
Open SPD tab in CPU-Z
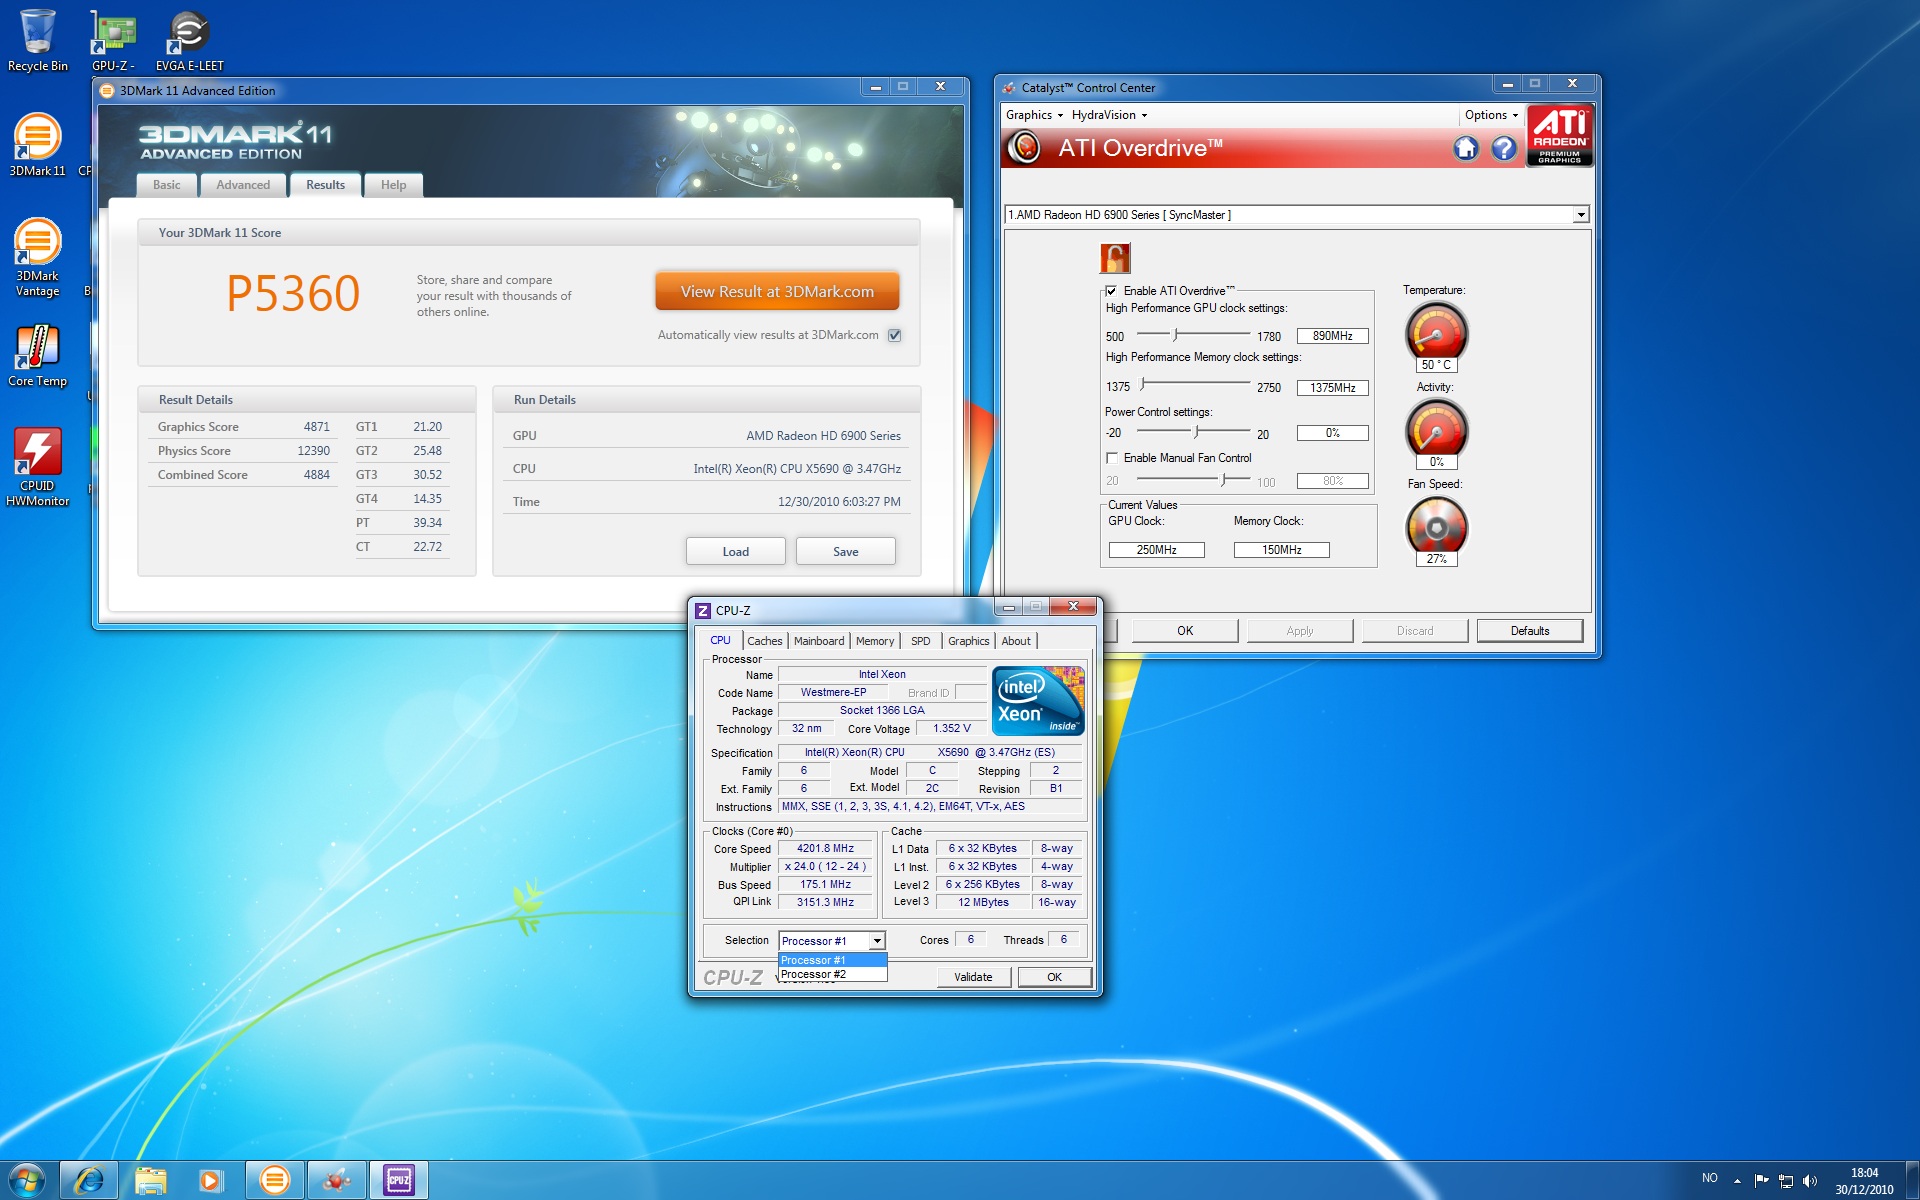921,641
